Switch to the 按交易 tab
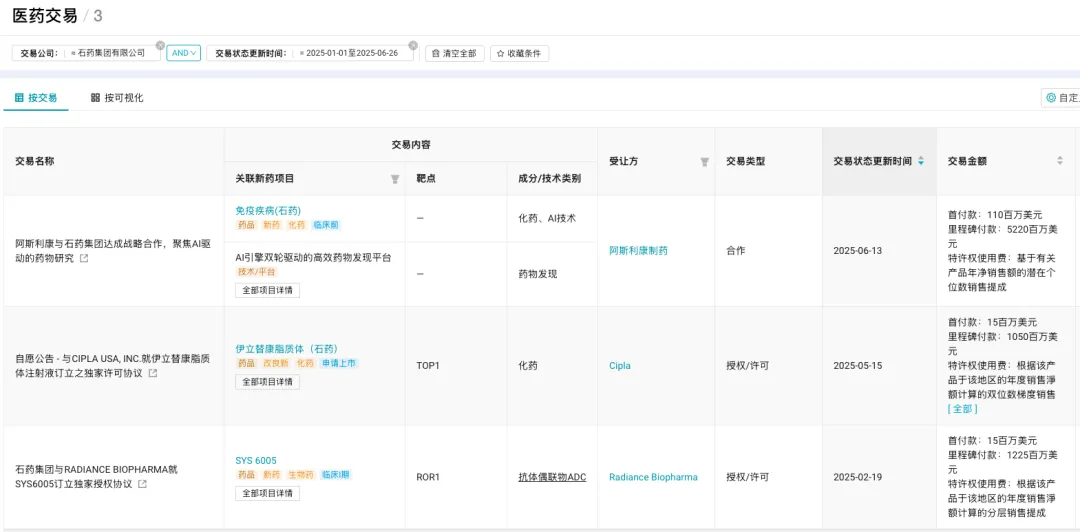Screen dimensions: 1080x532 (x=36, y=98)
